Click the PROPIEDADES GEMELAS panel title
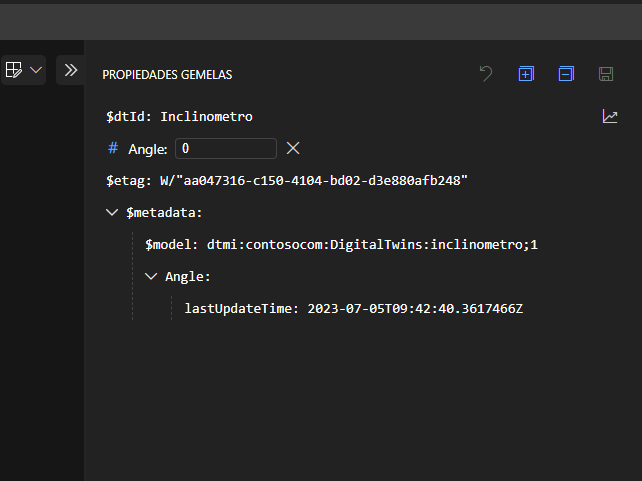 [167, 75]
